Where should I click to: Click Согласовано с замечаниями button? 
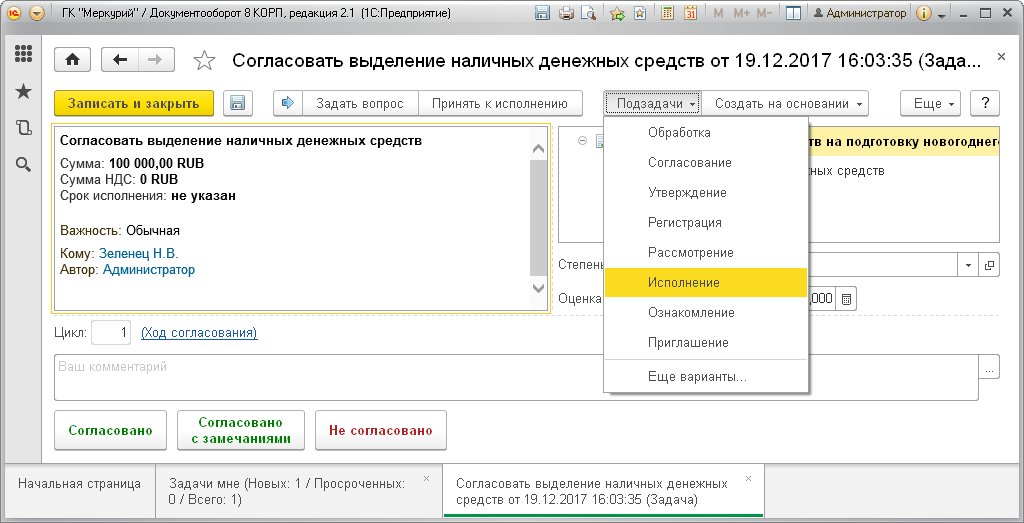click(241, 430)
